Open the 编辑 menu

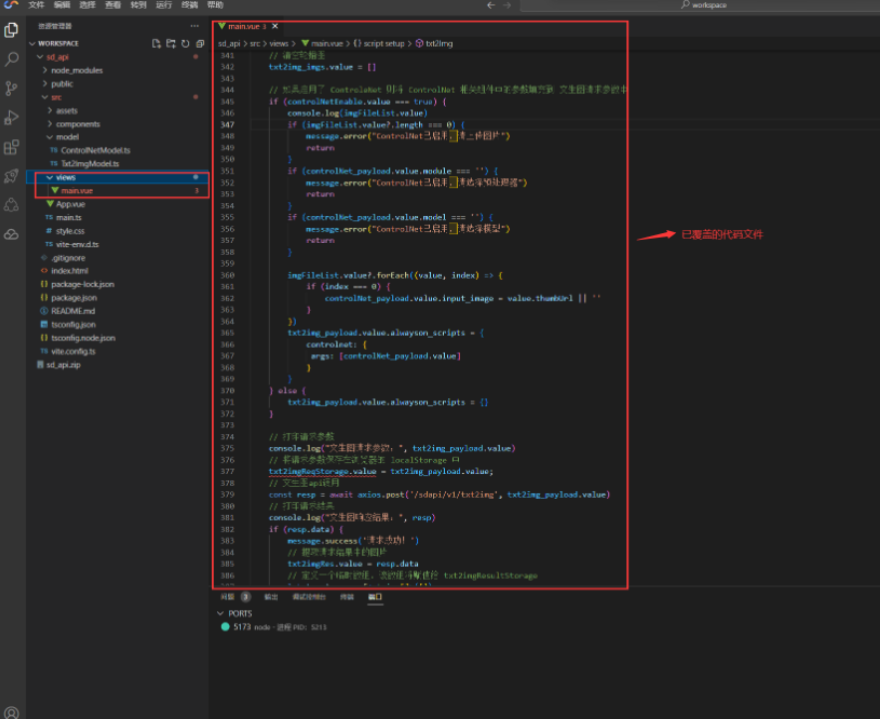coord(62,4)
